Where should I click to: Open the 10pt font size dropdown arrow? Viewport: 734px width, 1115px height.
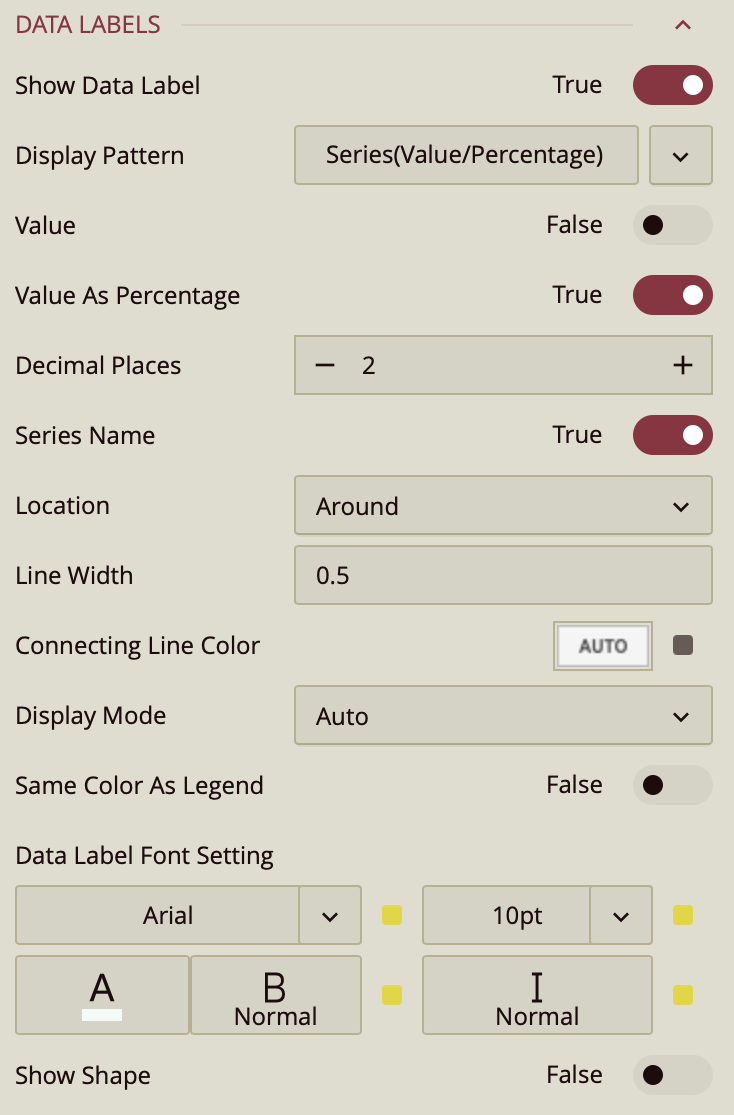(x=620, y=915)
